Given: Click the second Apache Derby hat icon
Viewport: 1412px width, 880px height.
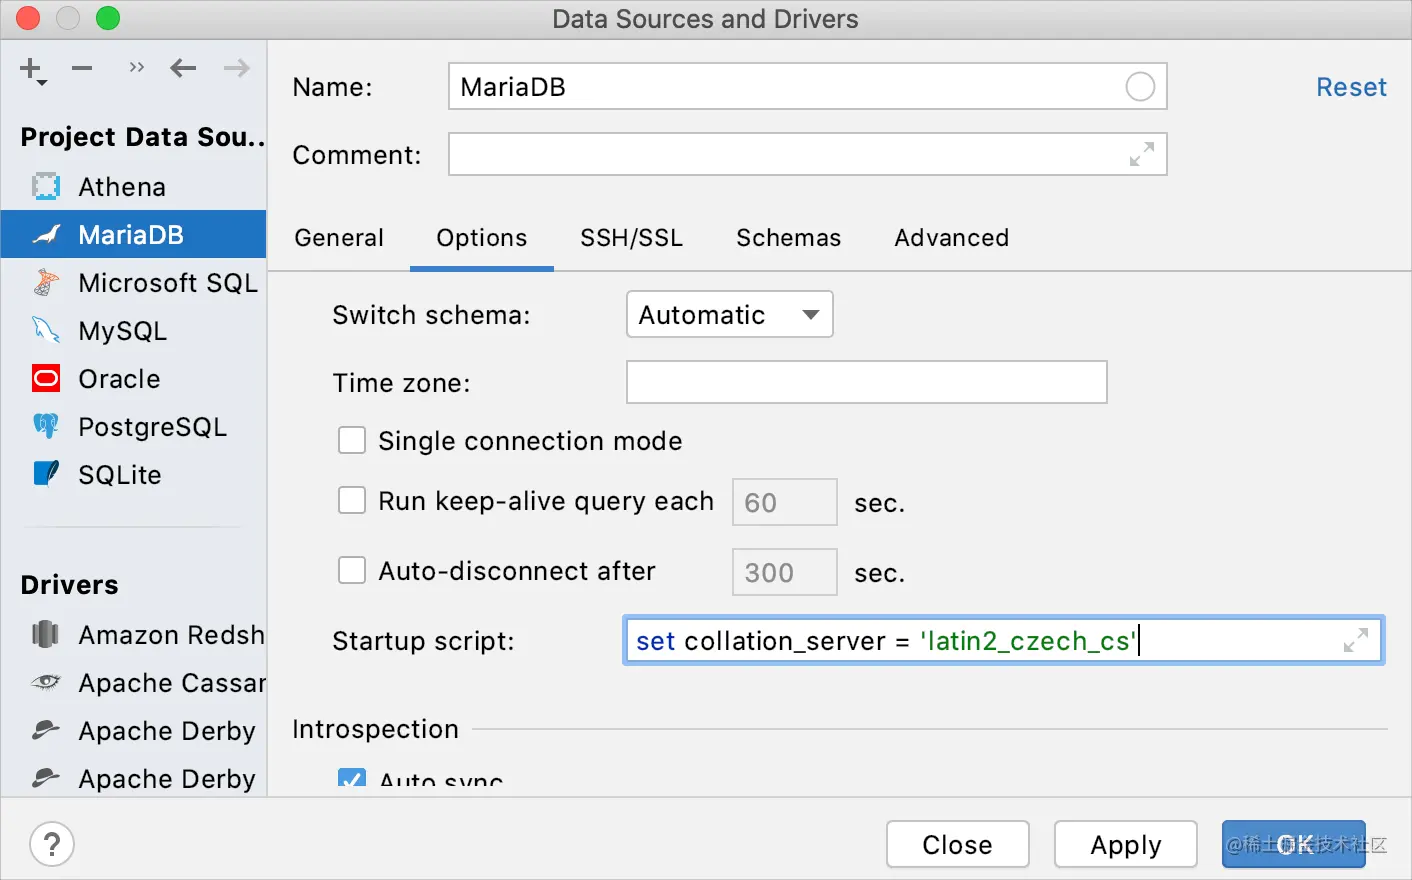Looking at the screenshot, I should [46, 779].
